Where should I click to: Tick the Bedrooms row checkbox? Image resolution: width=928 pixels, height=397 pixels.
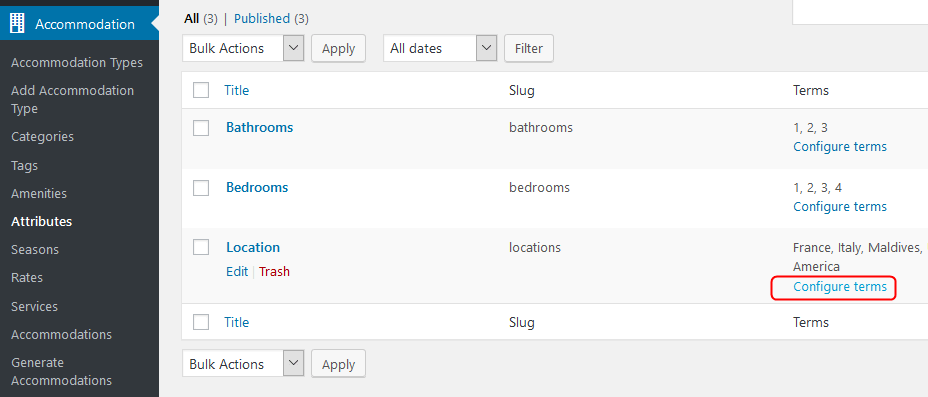201,188
